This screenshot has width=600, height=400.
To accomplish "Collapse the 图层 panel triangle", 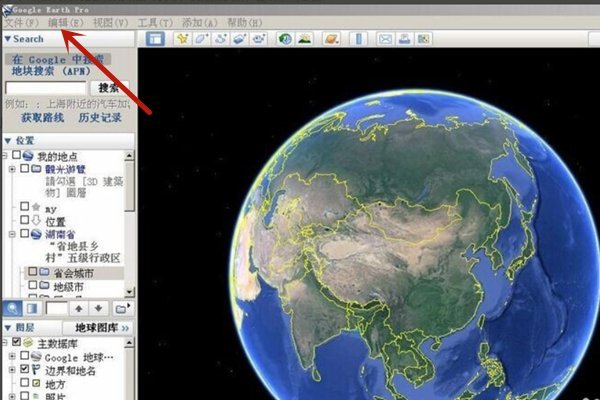I will pos(8,328).
